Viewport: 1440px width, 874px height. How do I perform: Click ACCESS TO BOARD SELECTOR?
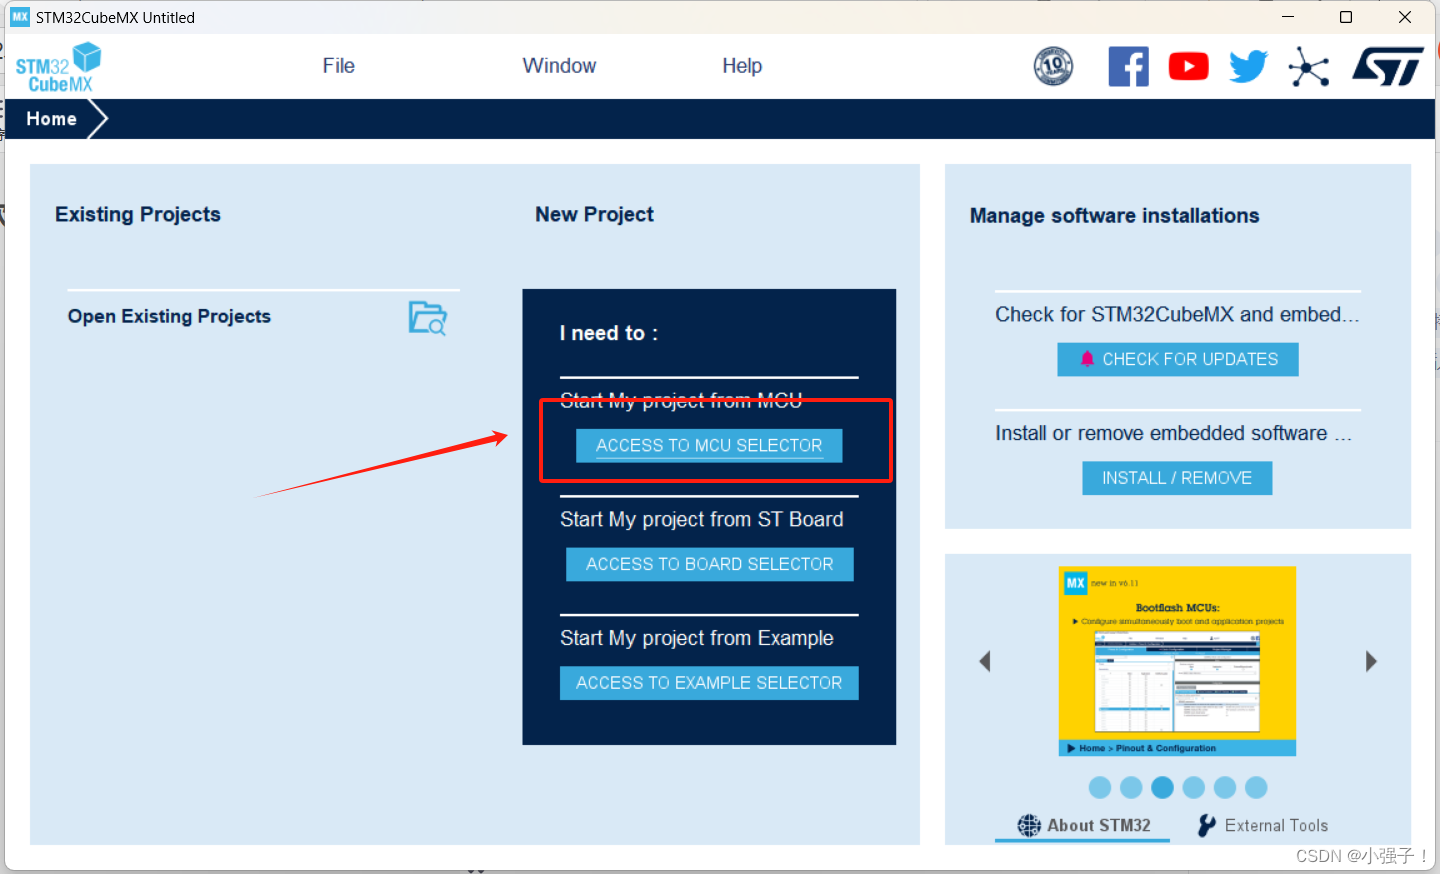click(x=709, y=564)
